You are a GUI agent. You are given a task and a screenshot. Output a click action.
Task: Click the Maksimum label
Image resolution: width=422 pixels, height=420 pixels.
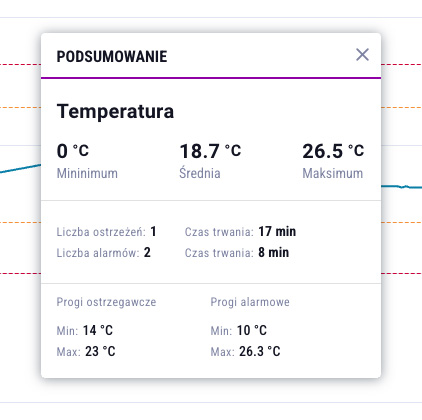pos(333,173)
